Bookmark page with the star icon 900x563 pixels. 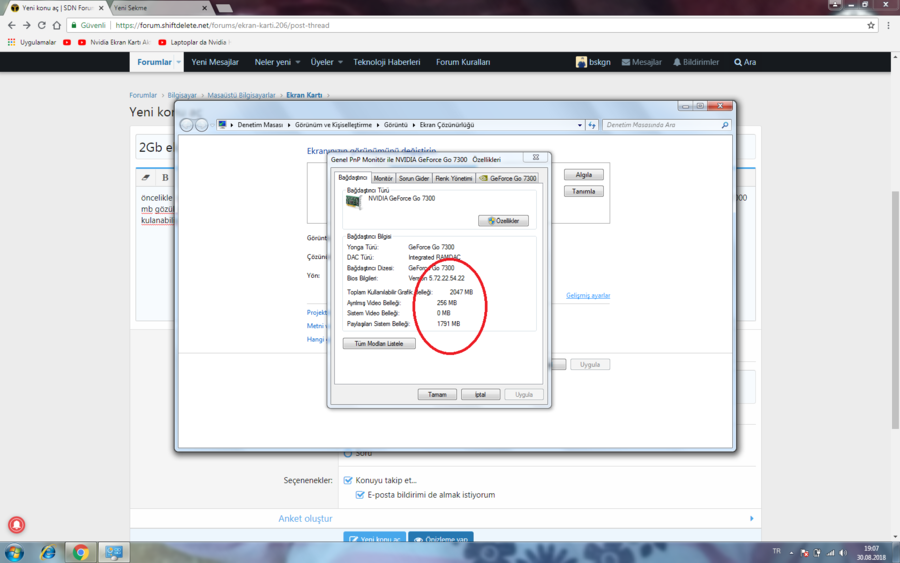pos(871,25)
